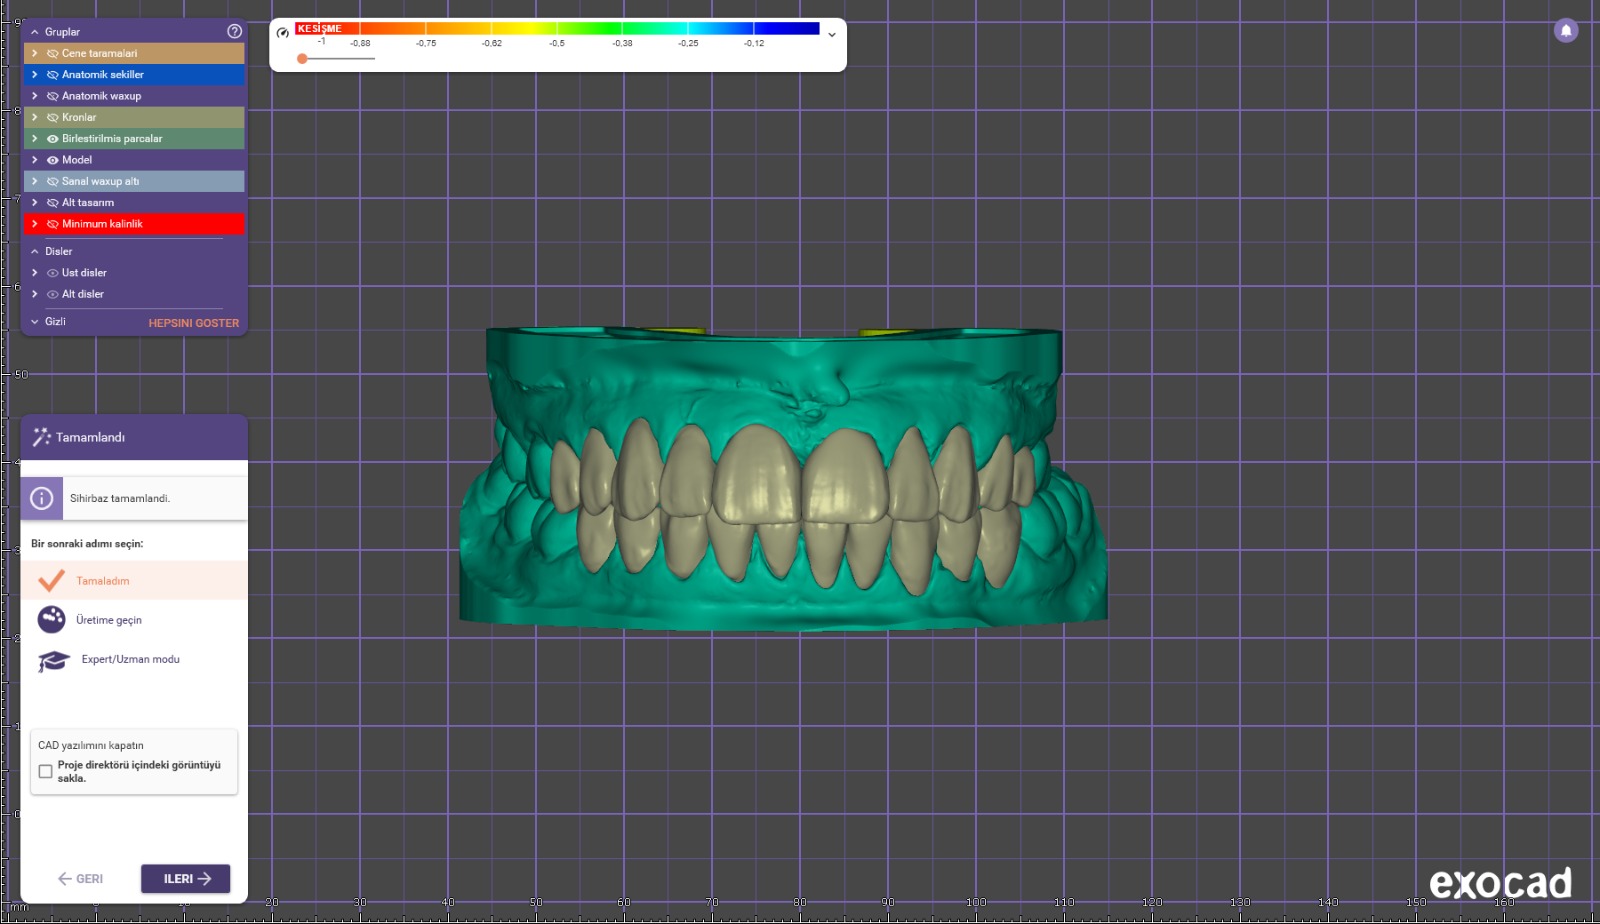Screen dimensions: 1600x924
Task: Expand the Cene taramaları group
Action: tap(35, 53)
